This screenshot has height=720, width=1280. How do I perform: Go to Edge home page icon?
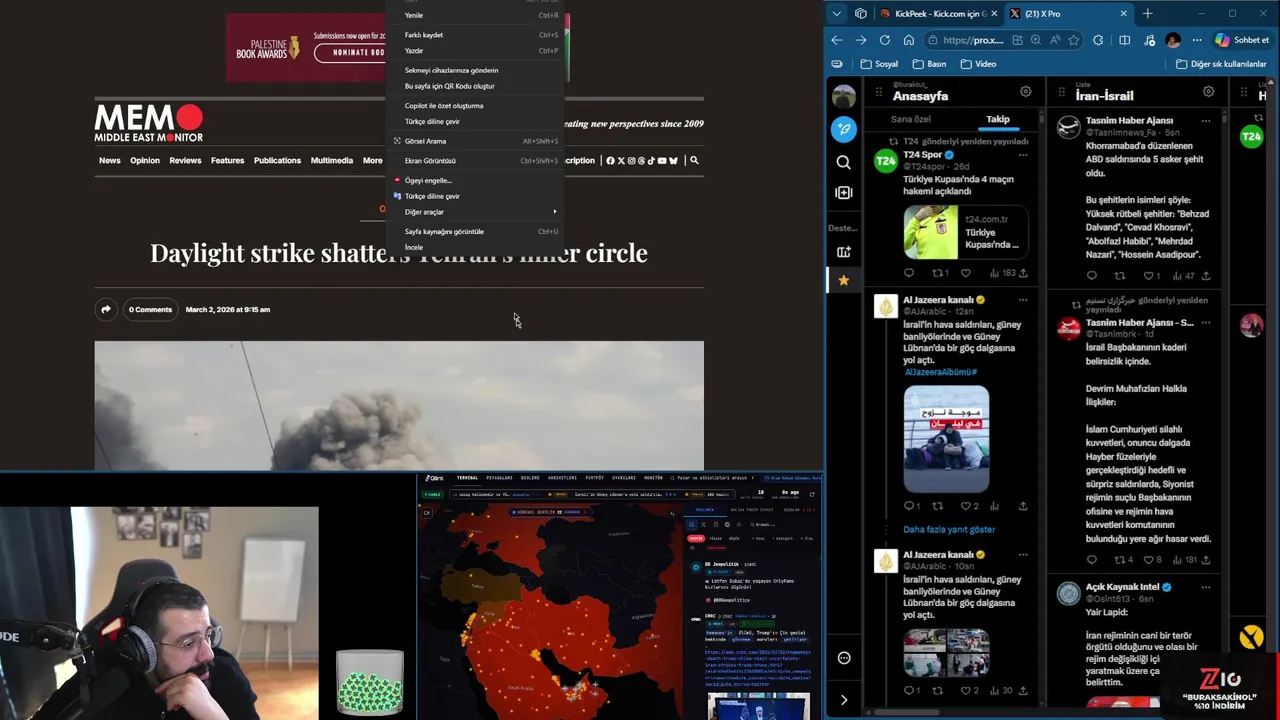pos(908,40)
